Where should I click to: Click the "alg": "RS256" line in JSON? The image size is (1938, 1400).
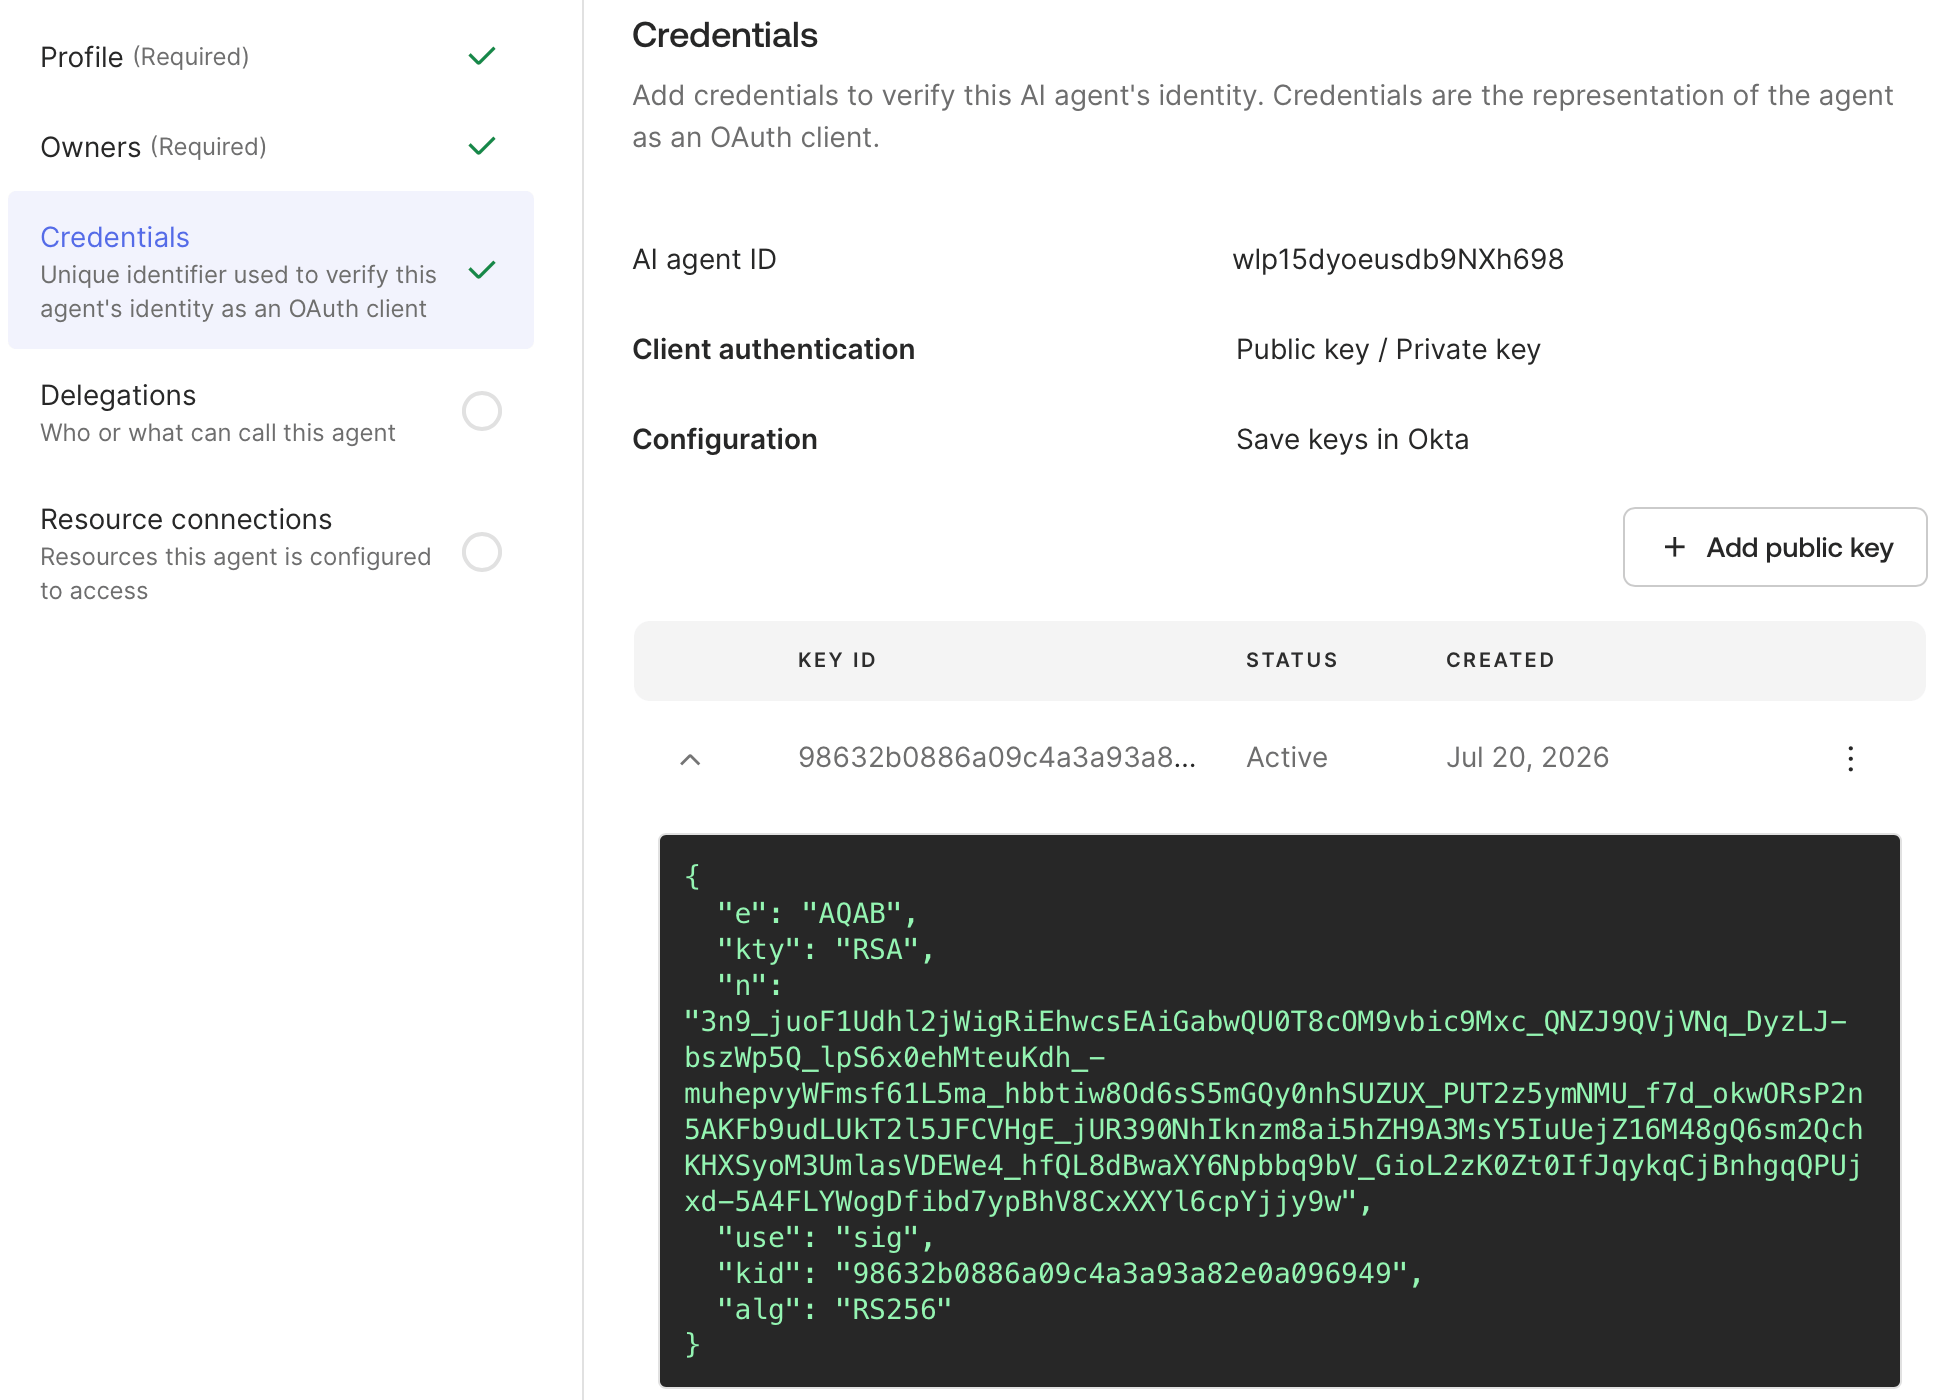click(x=834, y=1309)
